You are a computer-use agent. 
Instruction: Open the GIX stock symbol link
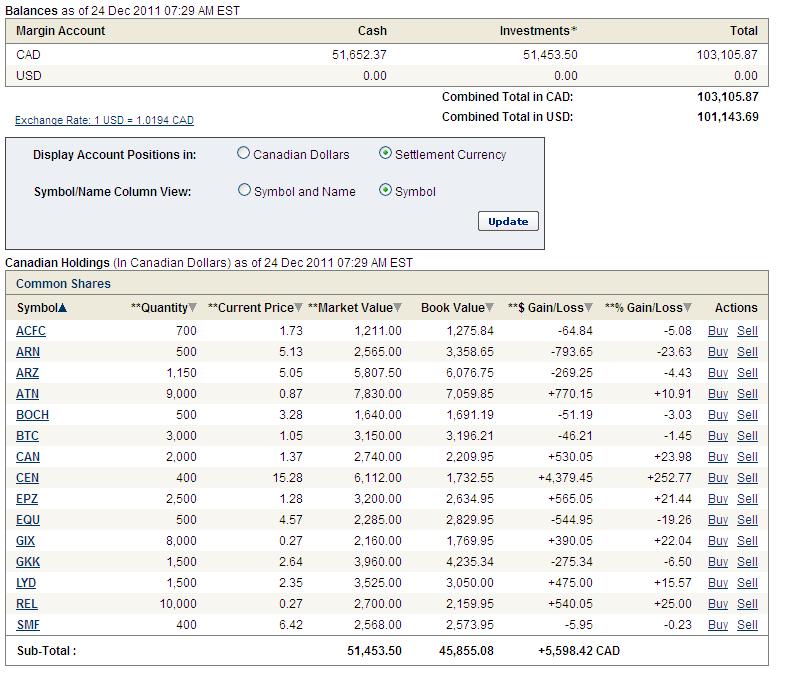[27, 541]
